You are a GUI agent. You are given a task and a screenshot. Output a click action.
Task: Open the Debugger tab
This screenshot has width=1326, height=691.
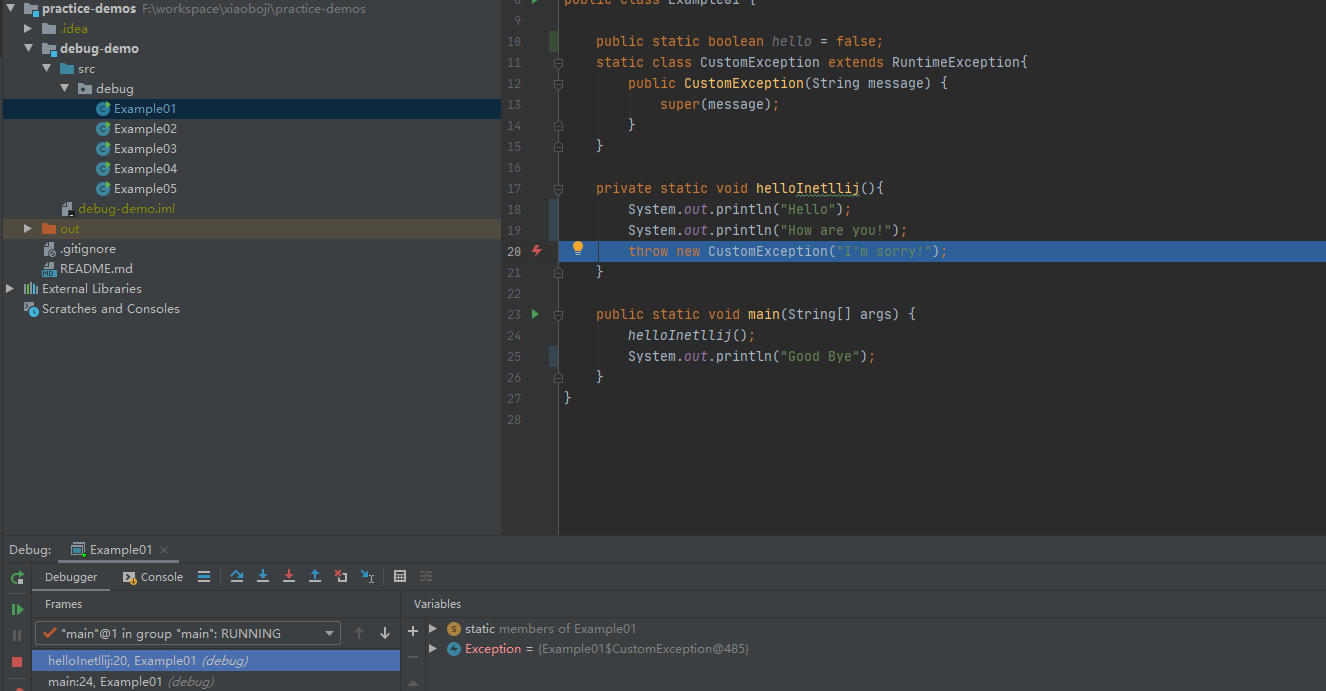[x=71, y=576]
